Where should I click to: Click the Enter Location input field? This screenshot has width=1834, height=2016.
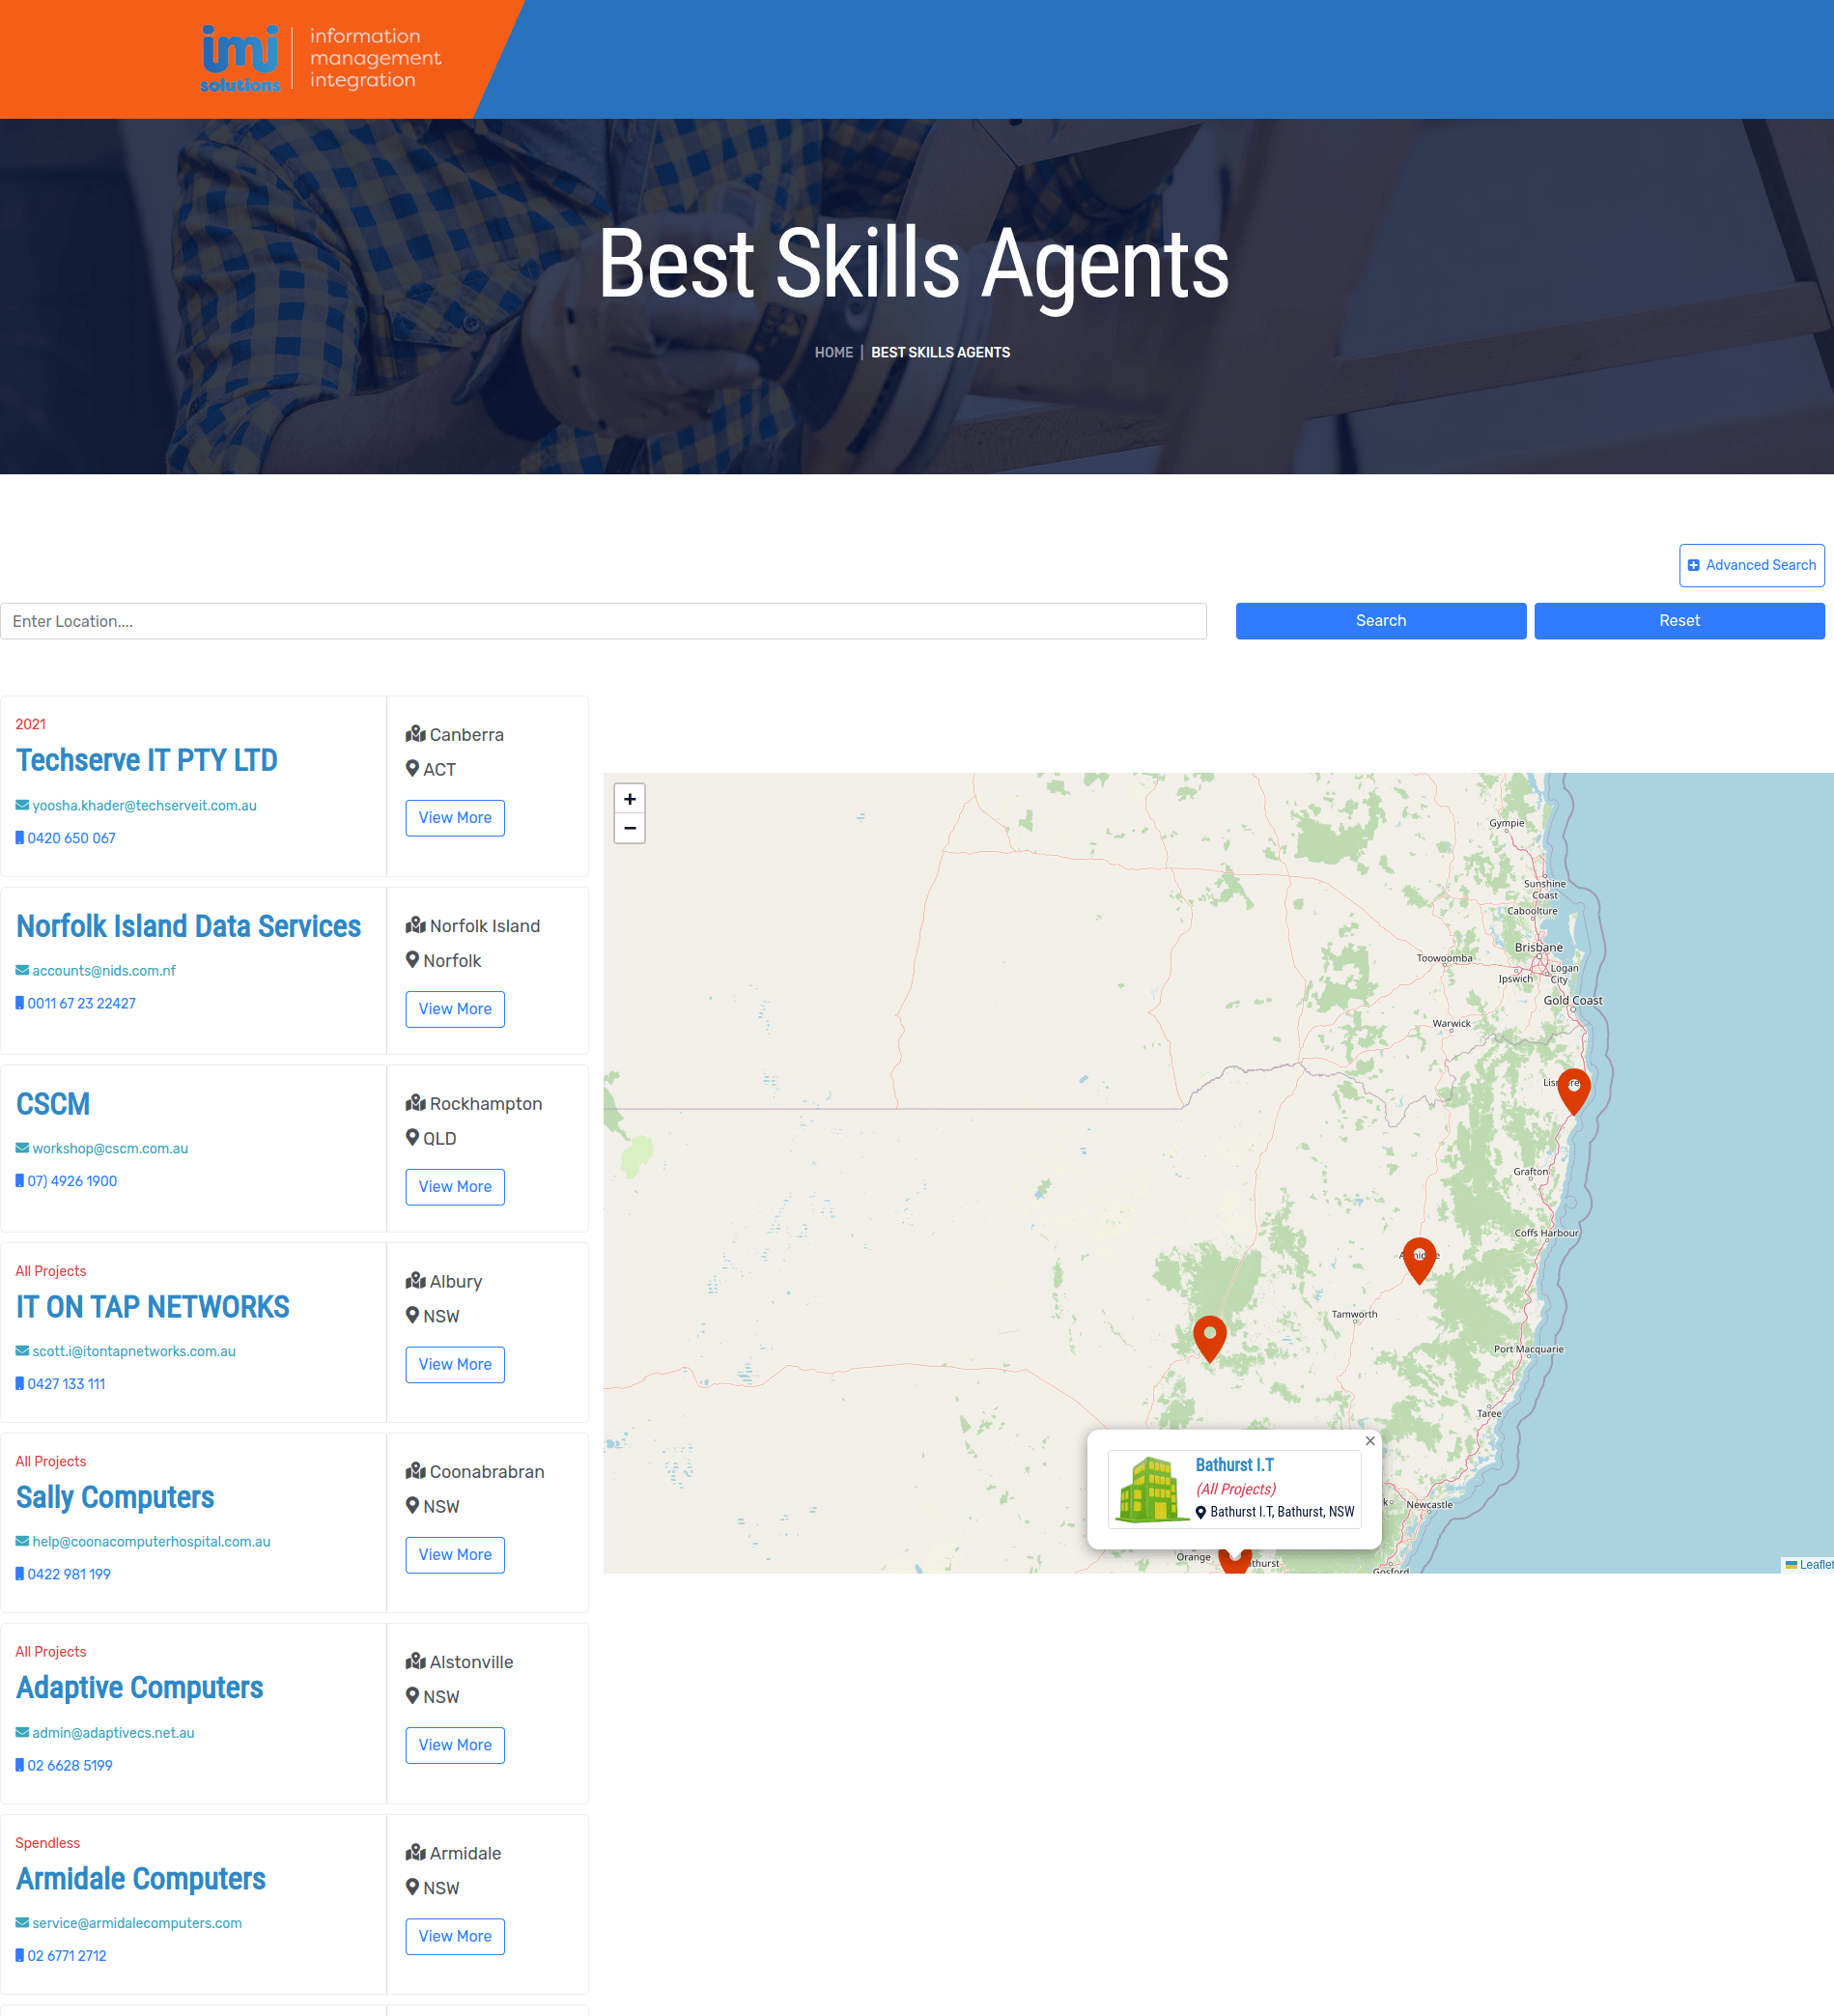(x=603, y=621)
